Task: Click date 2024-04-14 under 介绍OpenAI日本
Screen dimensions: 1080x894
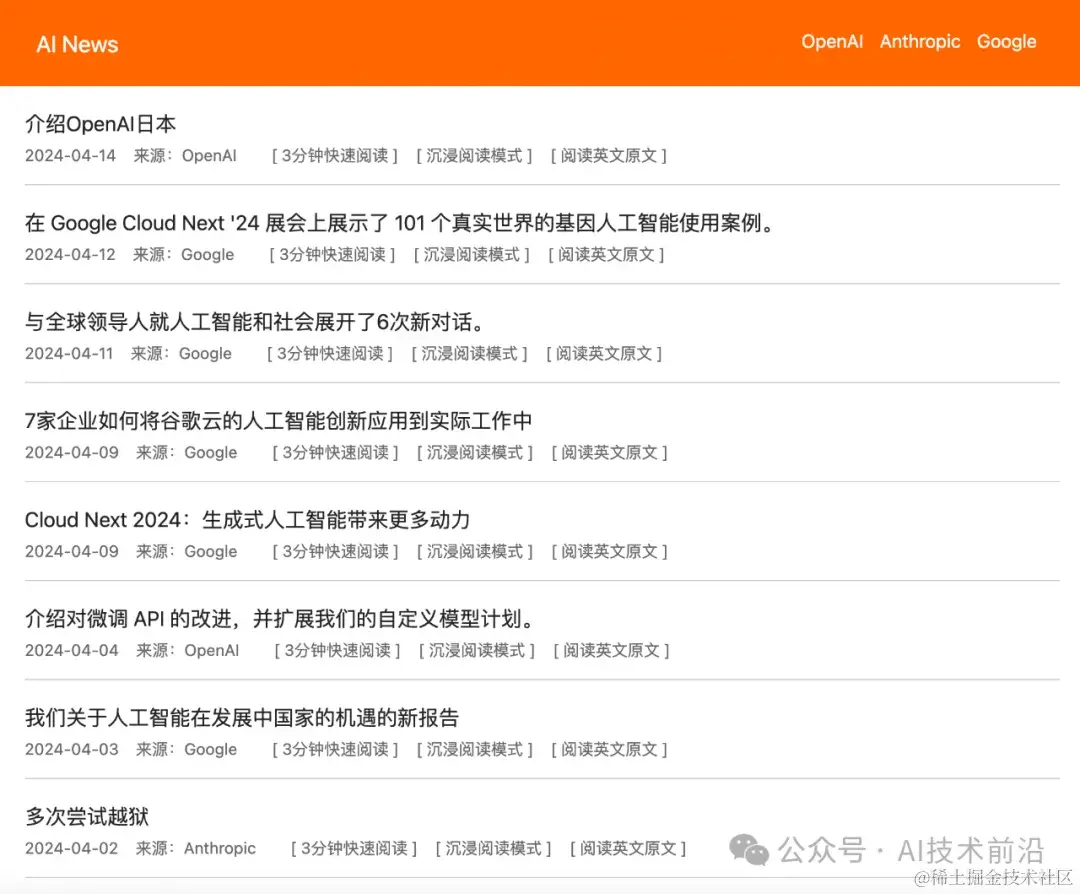Action: click(70, 156)
